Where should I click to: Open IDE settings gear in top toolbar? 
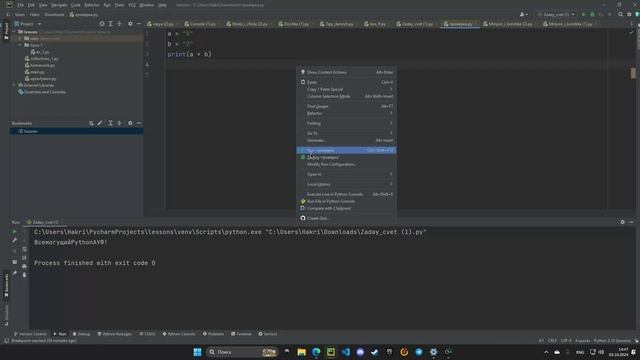629,14
